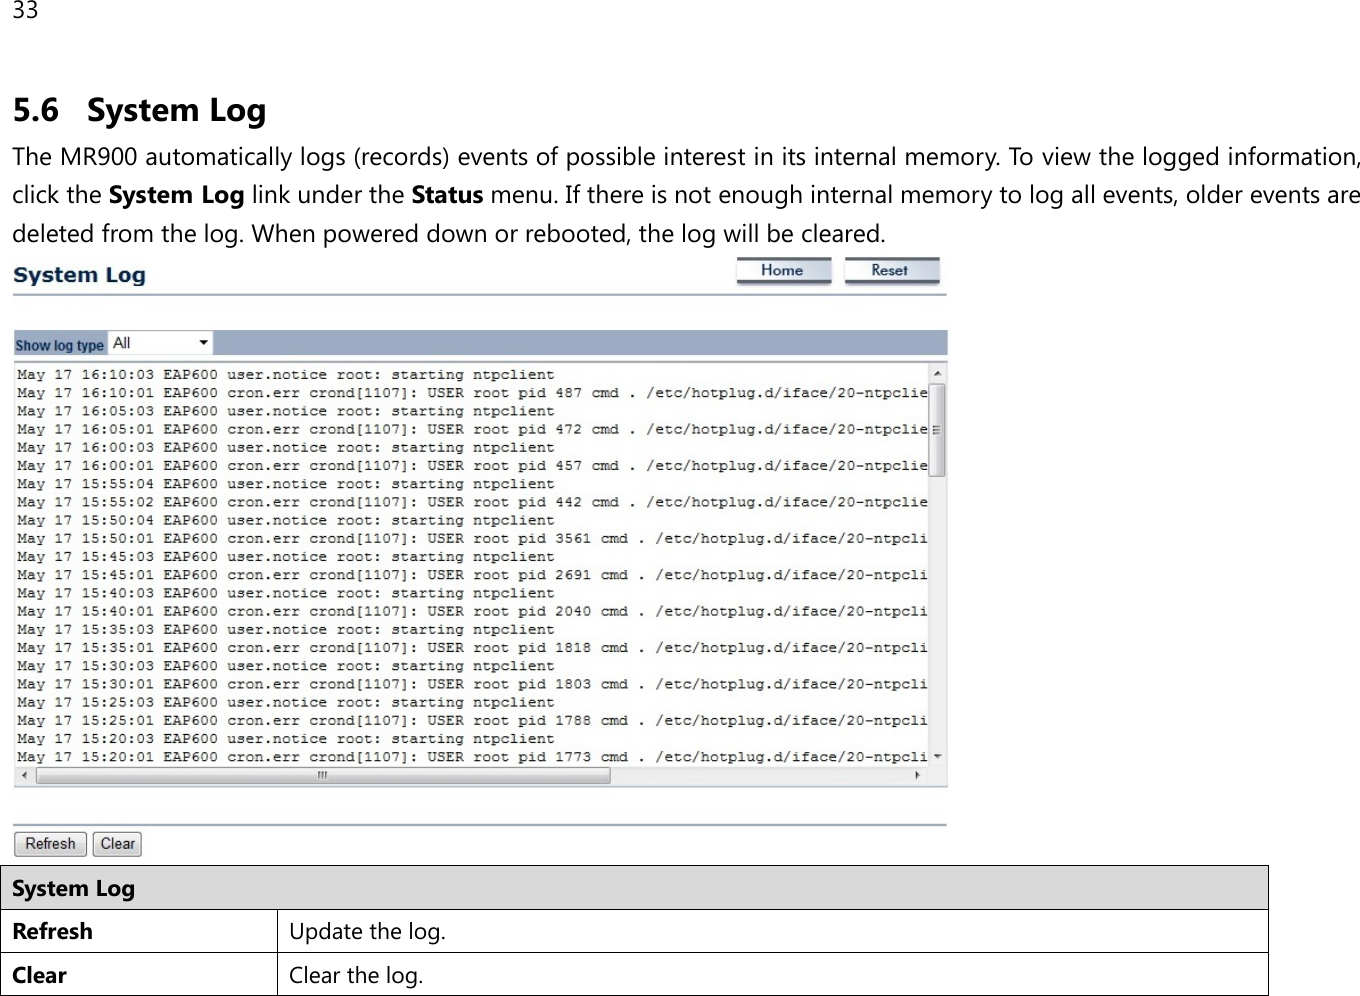Viewport: 1360px width, 996px height.
Task: Click the log scroll-left arrow
Action: (23, 775)
